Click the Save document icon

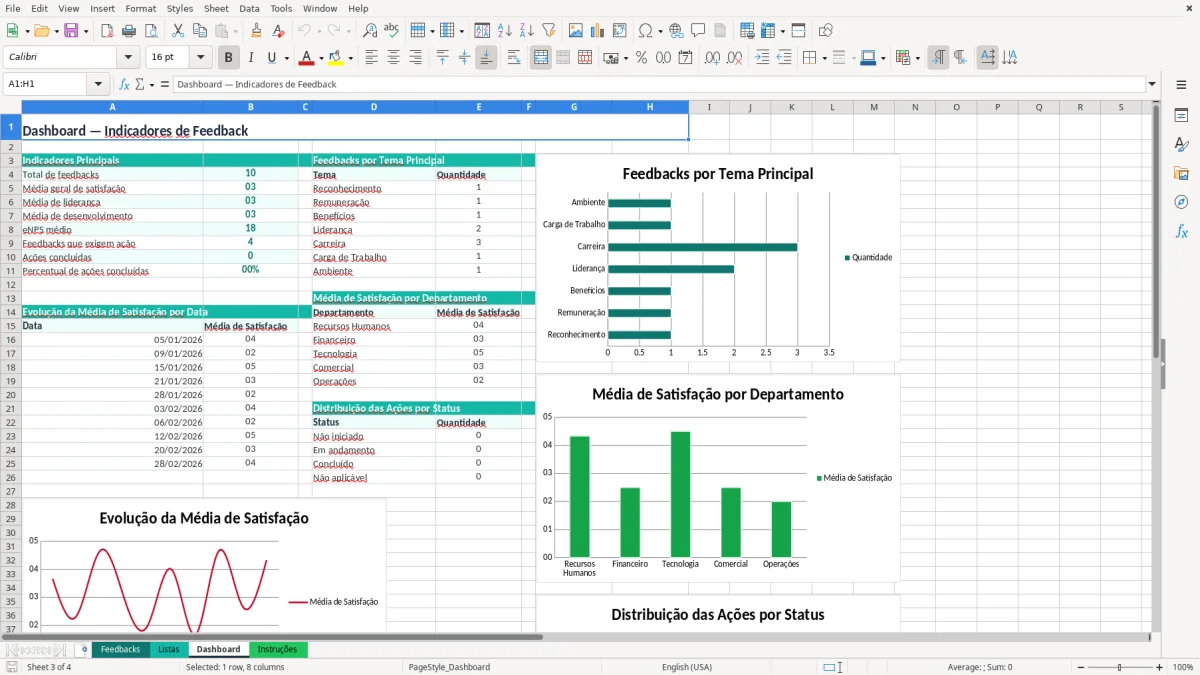[x=71, y=31]
